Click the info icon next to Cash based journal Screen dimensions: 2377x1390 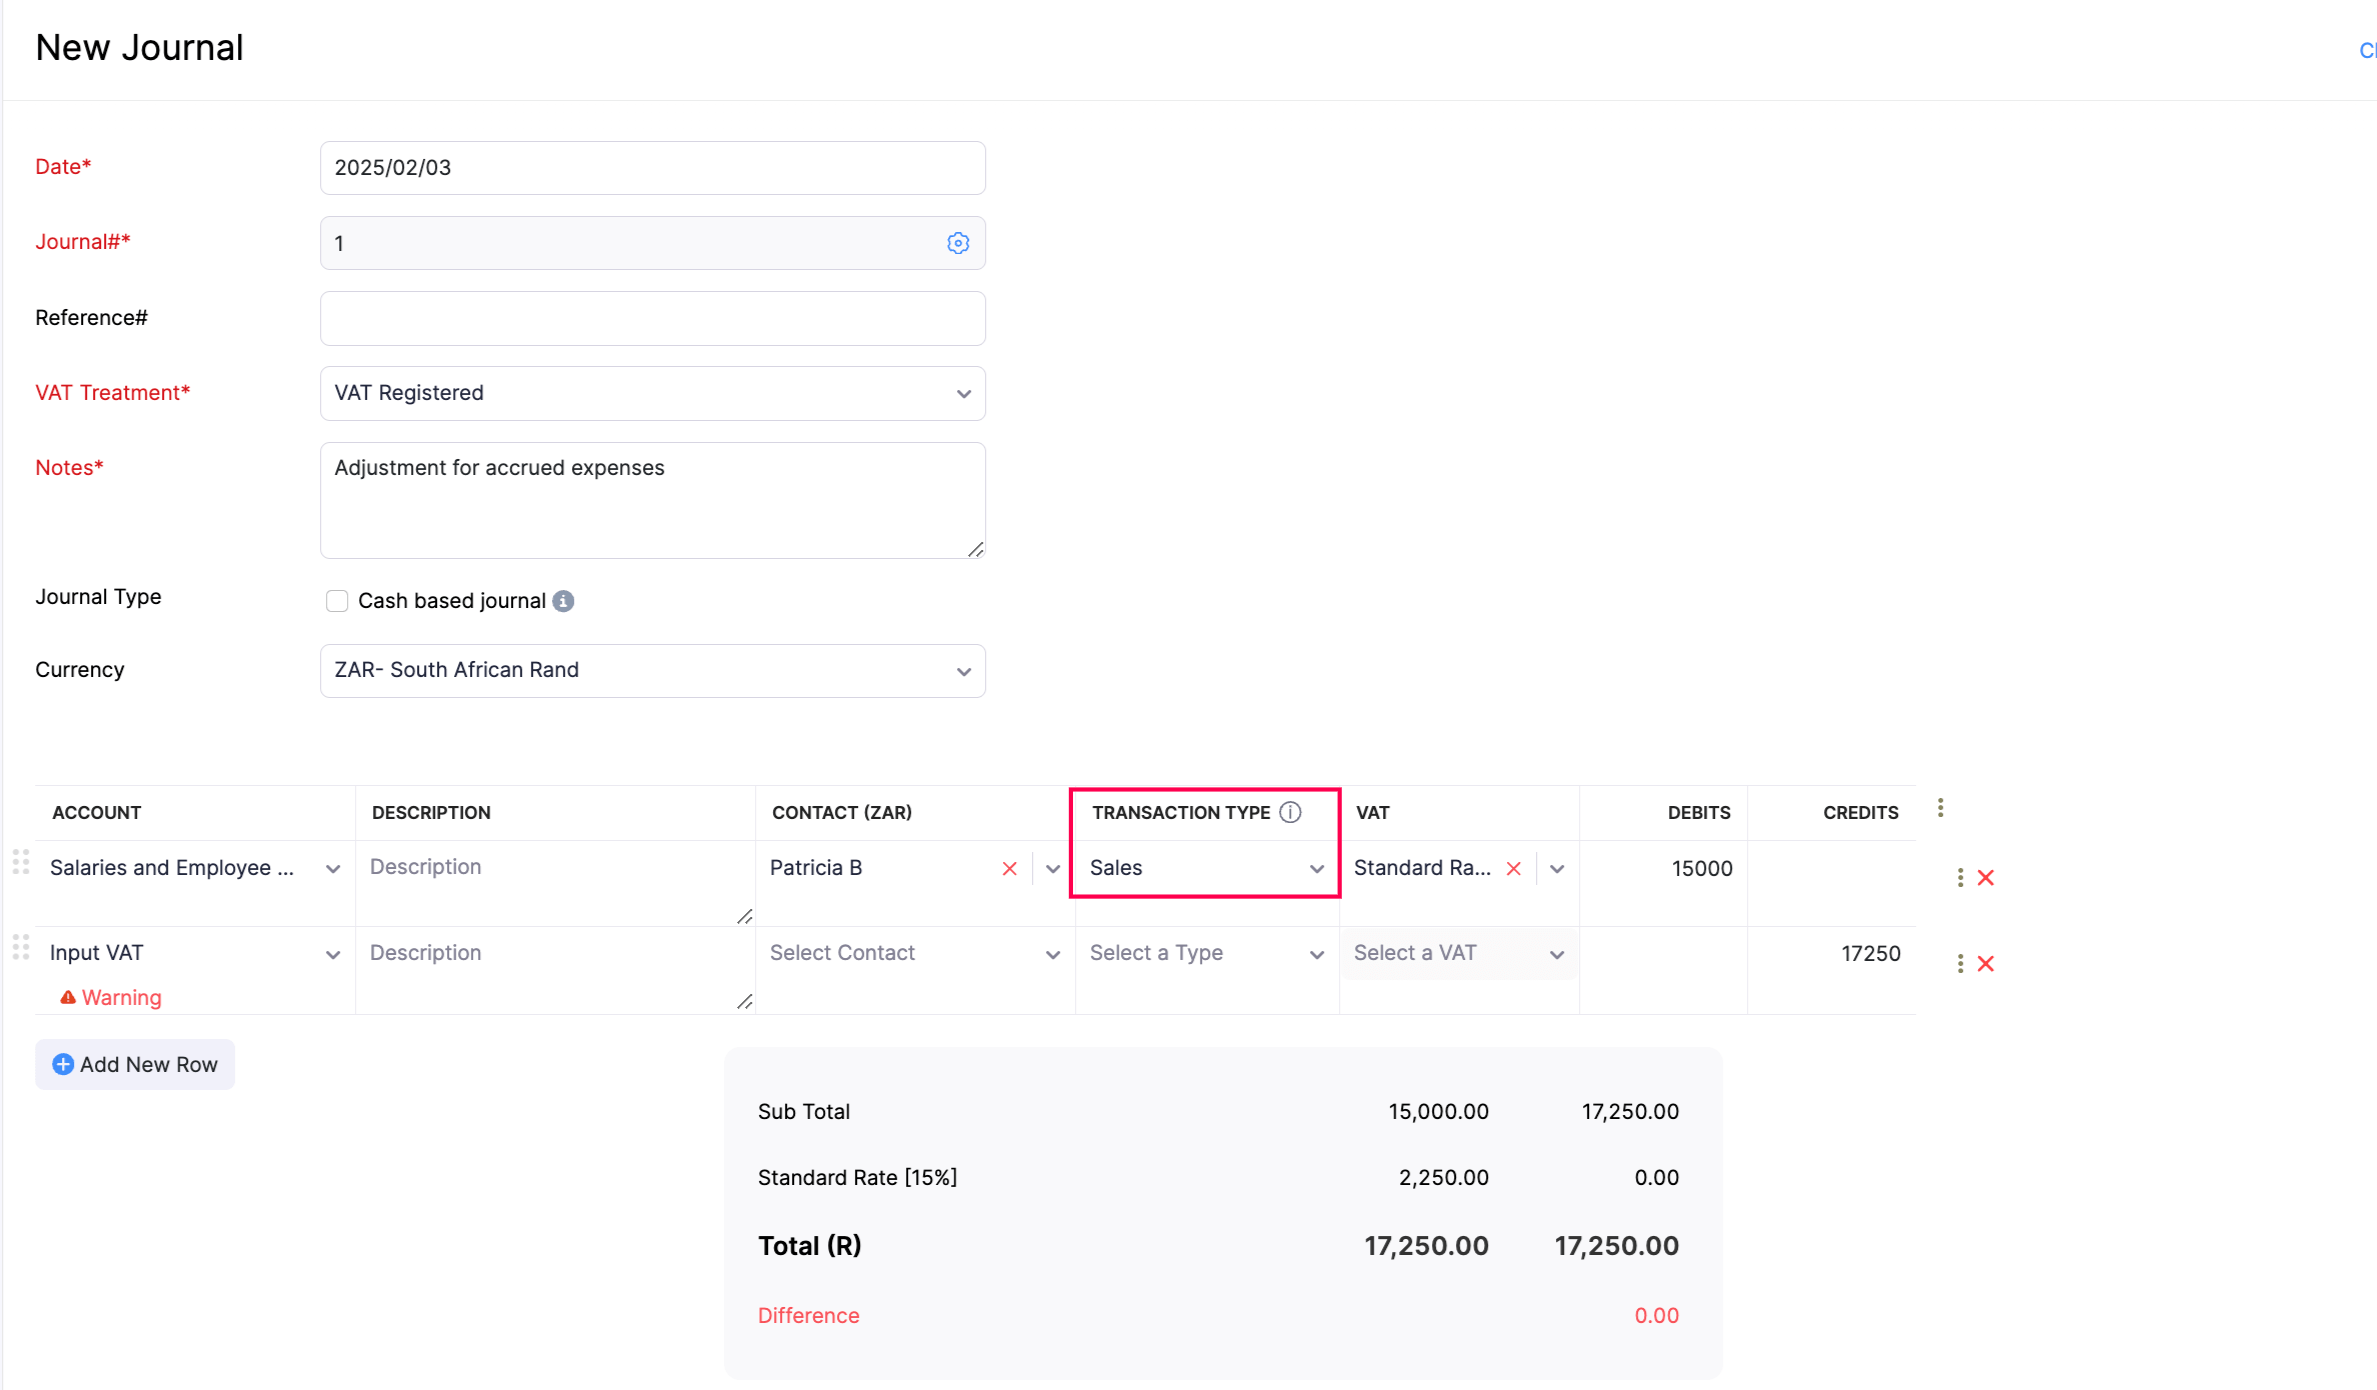click(564, 600)
